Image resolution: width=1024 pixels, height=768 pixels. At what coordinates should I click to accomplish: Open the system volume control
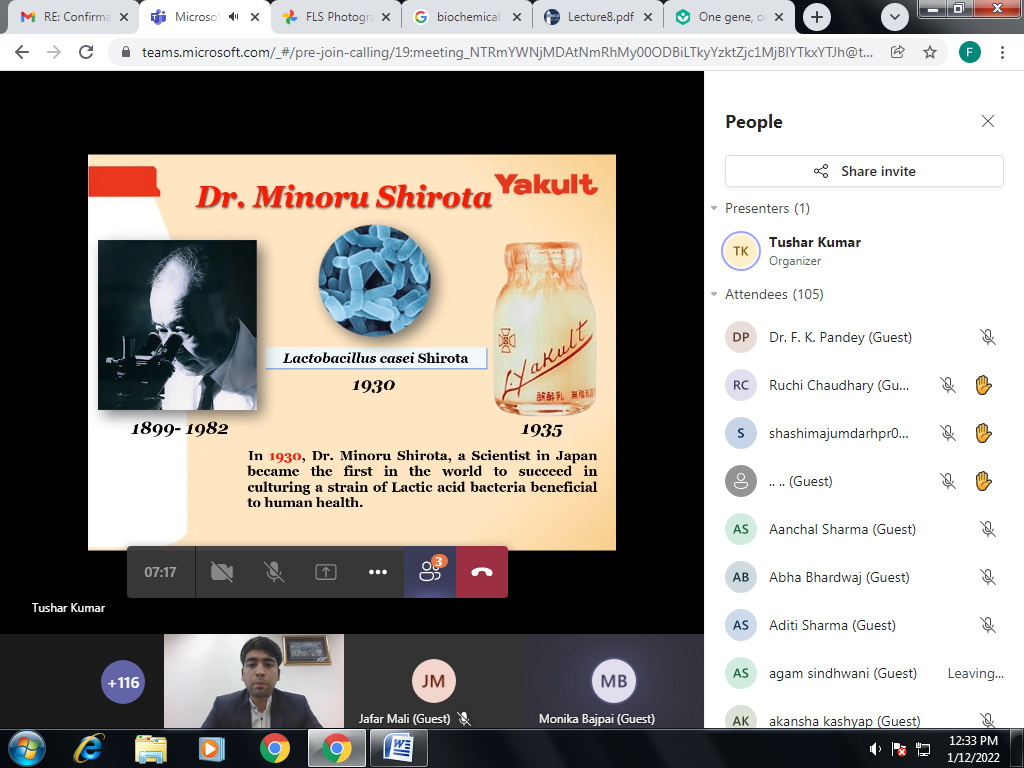(x=876, y=749)
